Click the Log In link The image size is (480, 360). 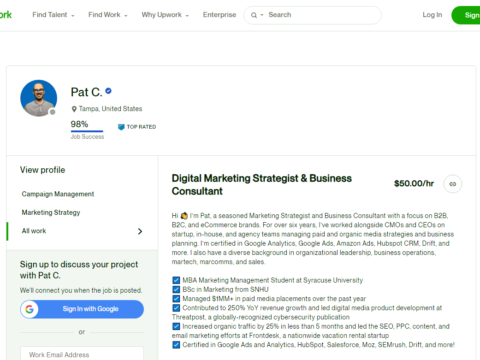coord(432,15)
